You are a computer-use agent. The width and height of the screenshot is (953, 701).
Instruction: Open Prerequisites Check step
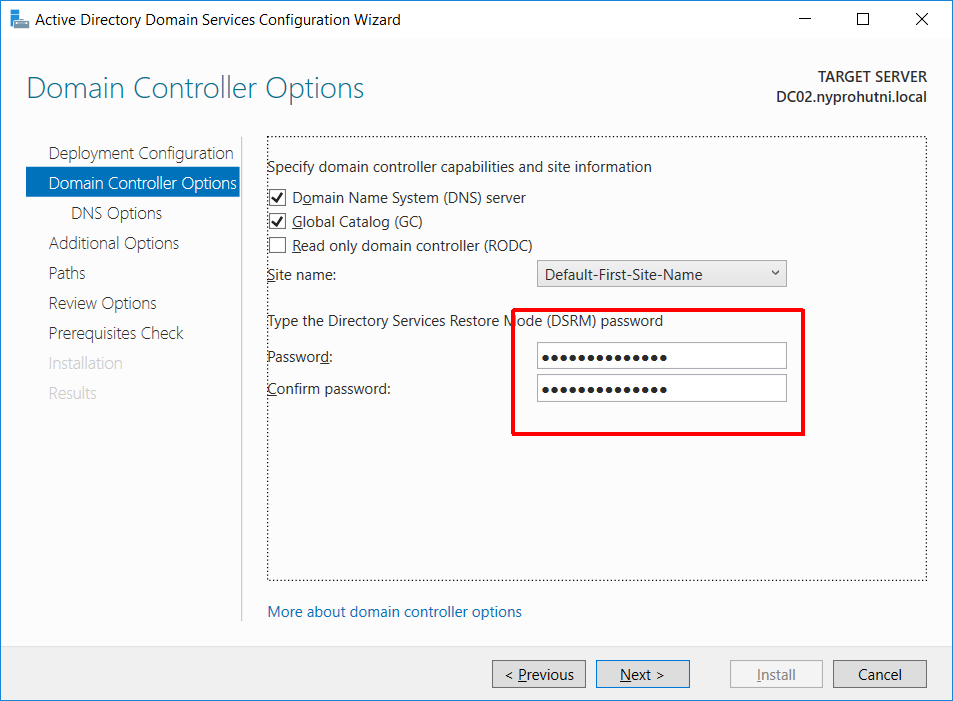[x=116, y=333]
